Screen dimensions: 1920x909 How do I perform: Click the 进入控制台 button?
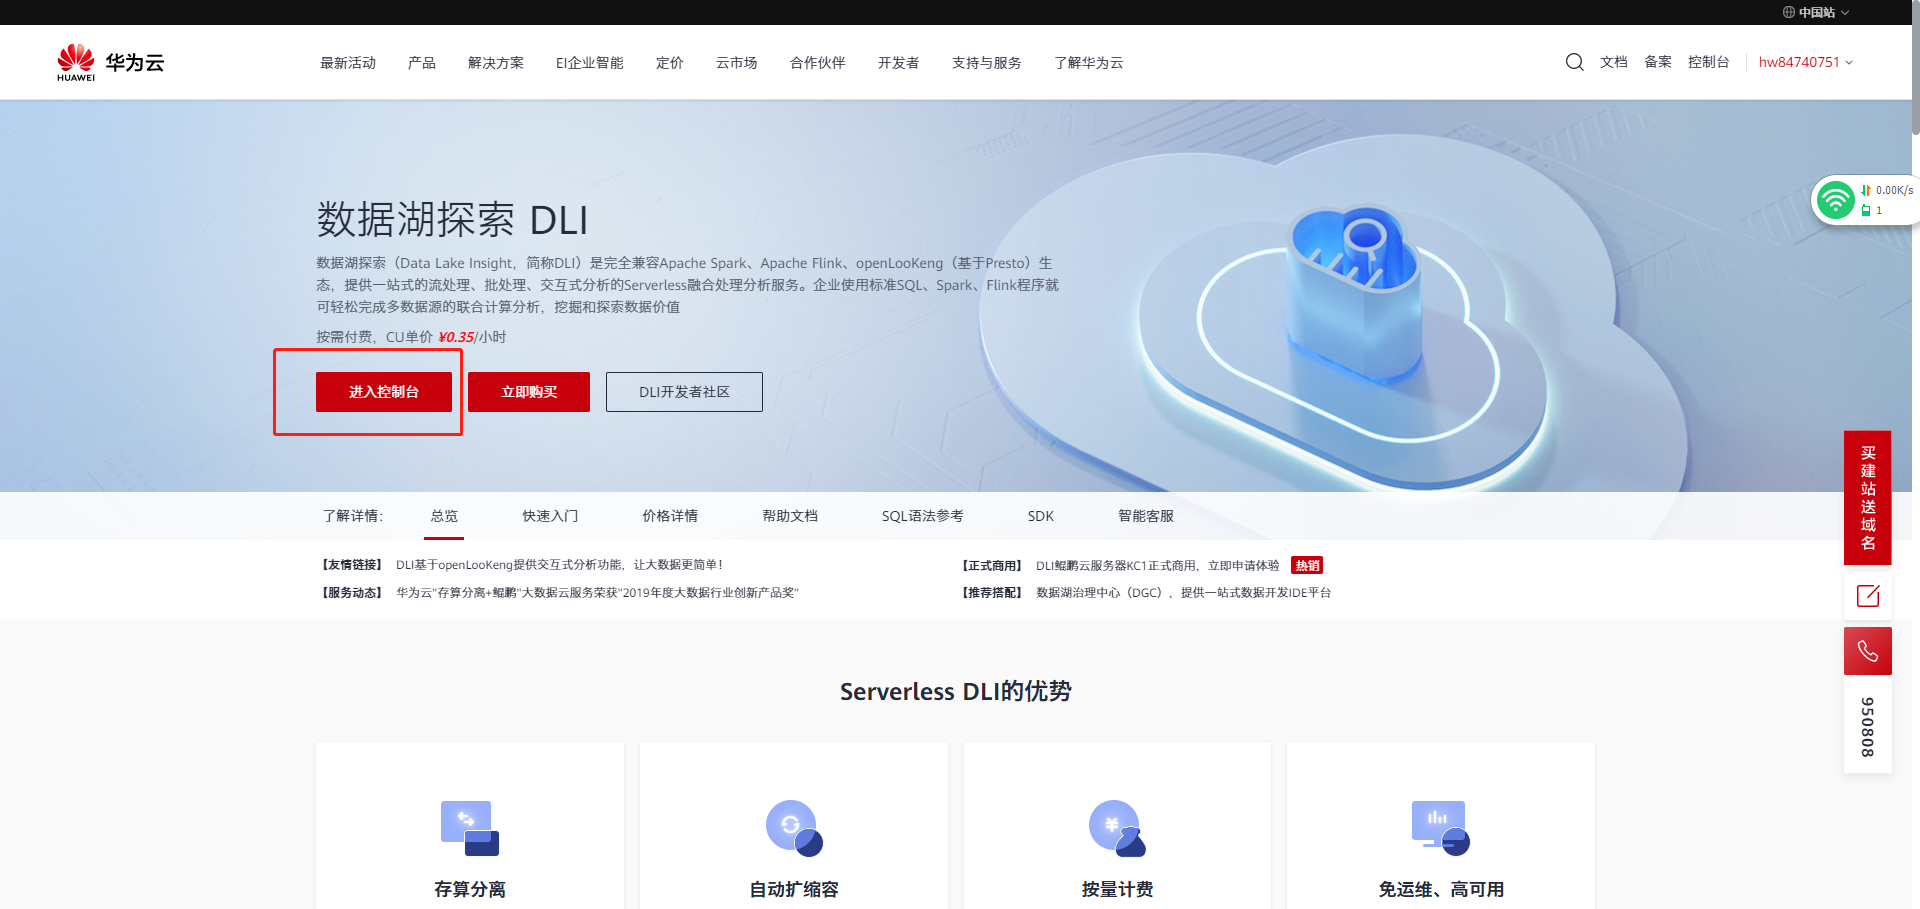click(384, 392)
